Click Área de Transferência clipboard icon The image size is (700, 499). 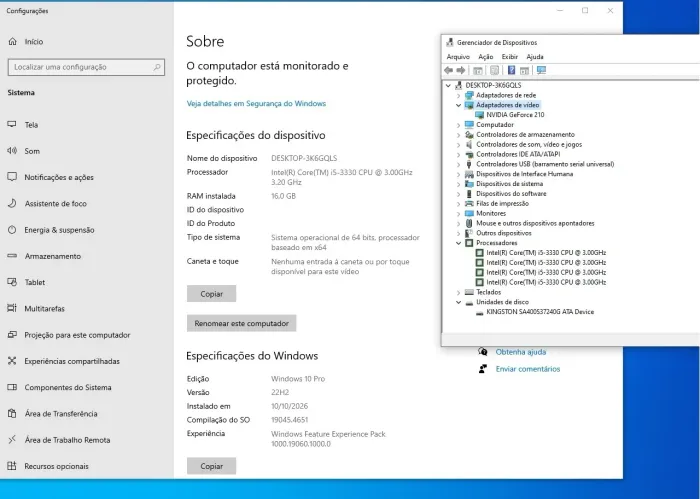pos(12,414)
